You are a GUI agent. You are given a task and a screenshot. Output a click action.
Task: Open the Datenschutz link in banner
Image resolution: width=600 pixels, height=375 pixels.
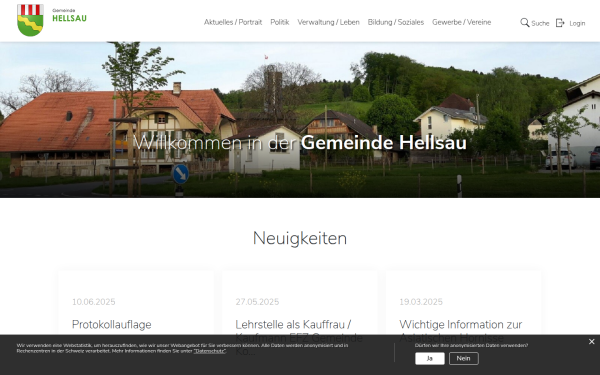(210, 351)
